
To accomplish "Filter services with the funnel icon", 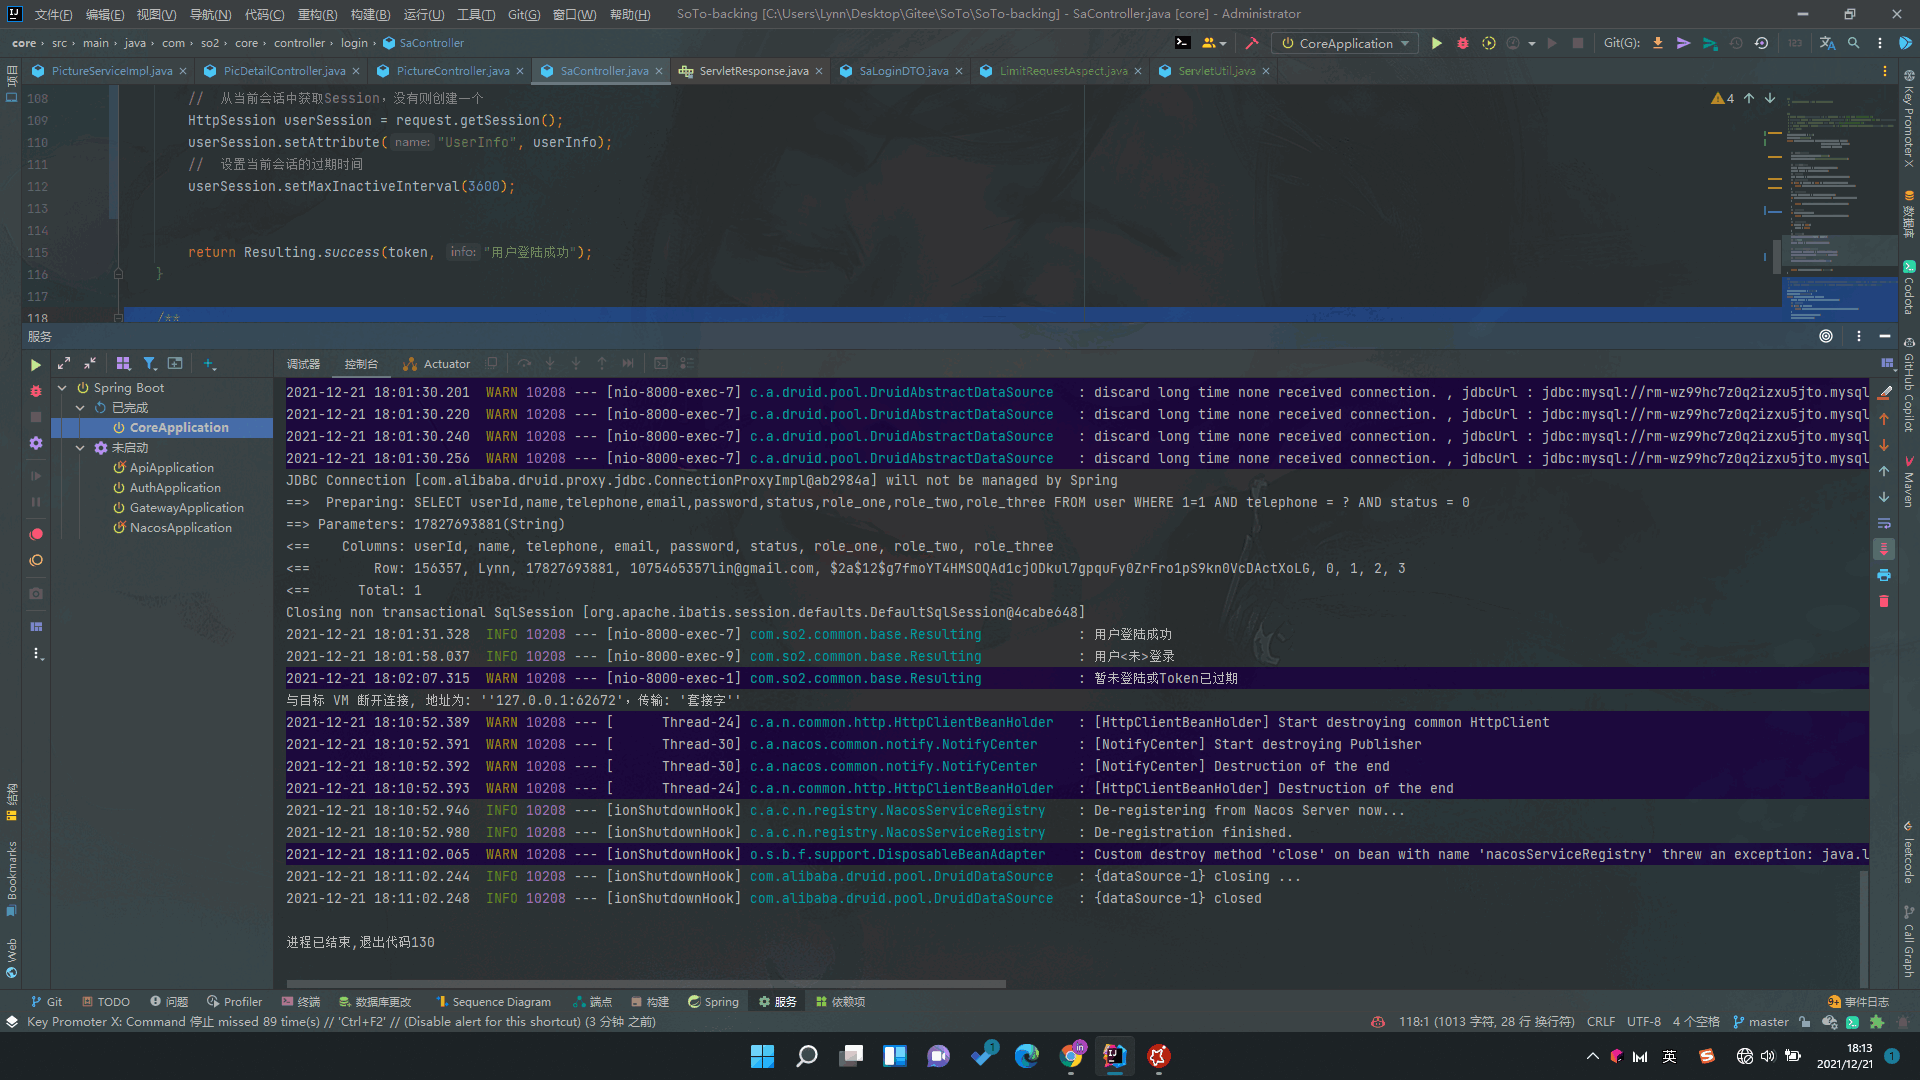I will click(151, 363).
